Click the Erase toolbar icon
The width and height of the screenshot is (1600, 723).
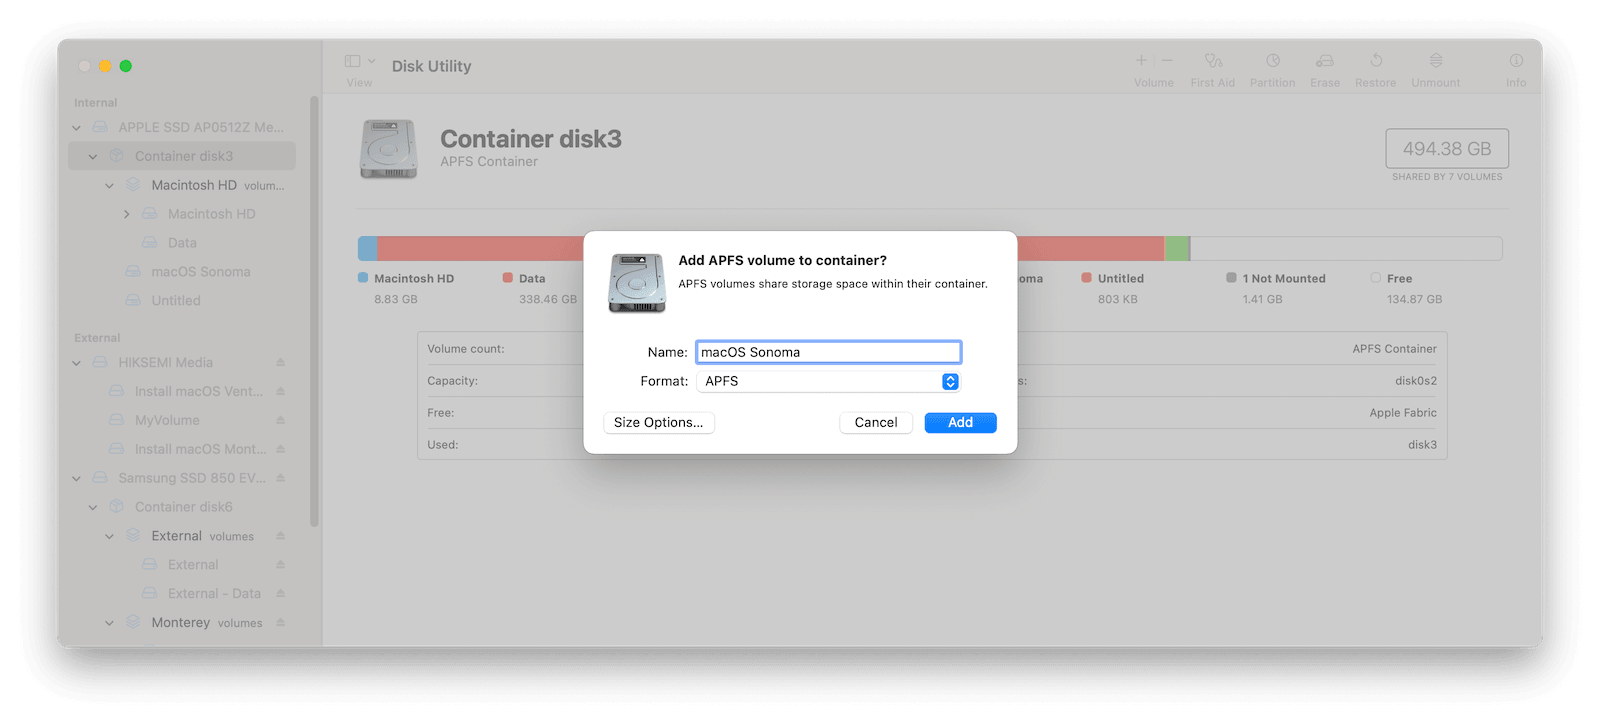[x=1325, y=60]
